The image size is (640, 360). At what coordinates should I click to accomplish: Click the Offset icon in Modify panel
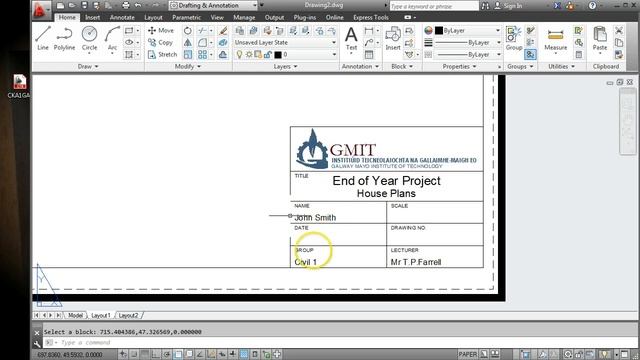(223, 54)
